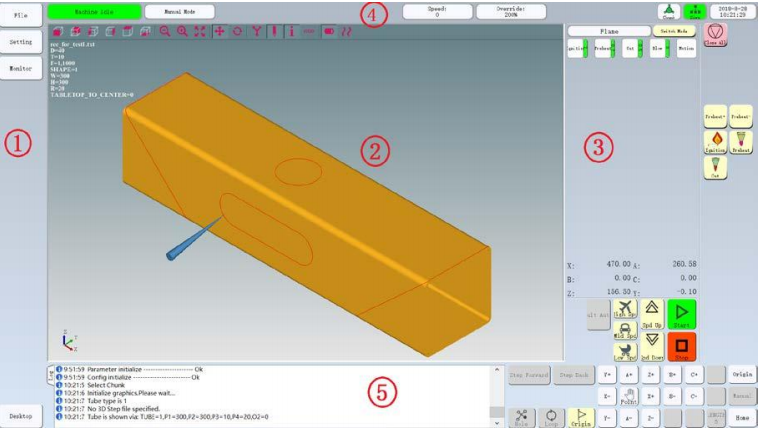Image resolution: width=761 pixels, height=430 pixels.
Task: Select High Speed airplane button
Action: point(626,309)
